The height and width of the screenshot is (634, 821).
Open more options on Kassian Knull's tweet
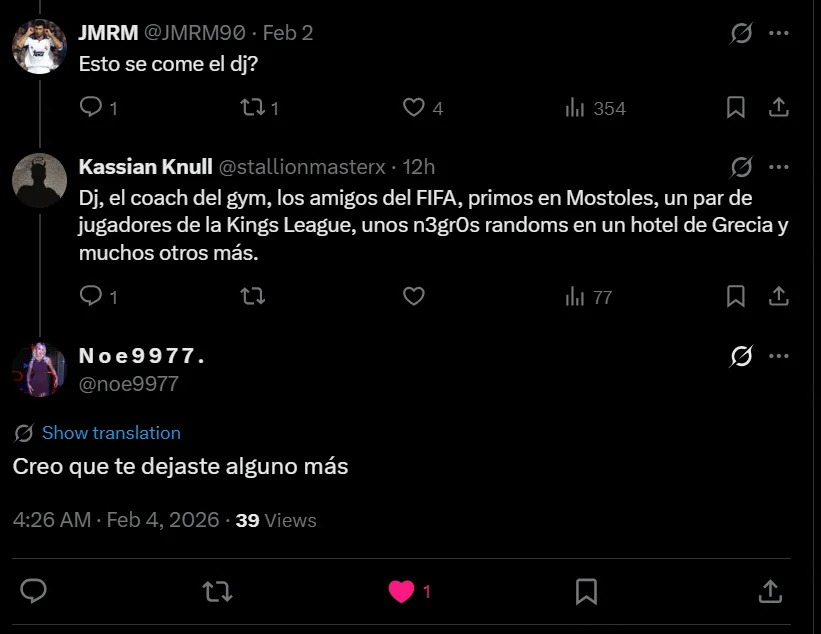pos(779,166)
